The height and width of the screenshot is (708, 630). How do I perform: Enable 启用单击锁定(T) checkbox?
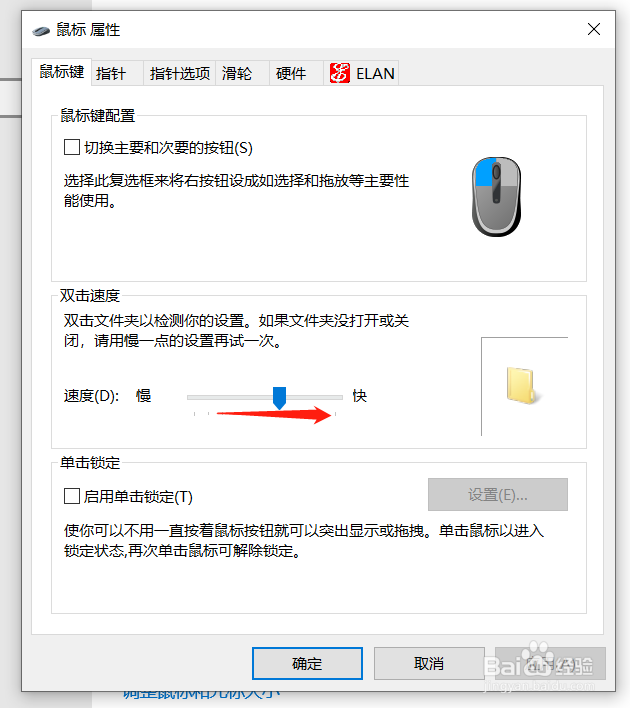[x=72, y=496]
